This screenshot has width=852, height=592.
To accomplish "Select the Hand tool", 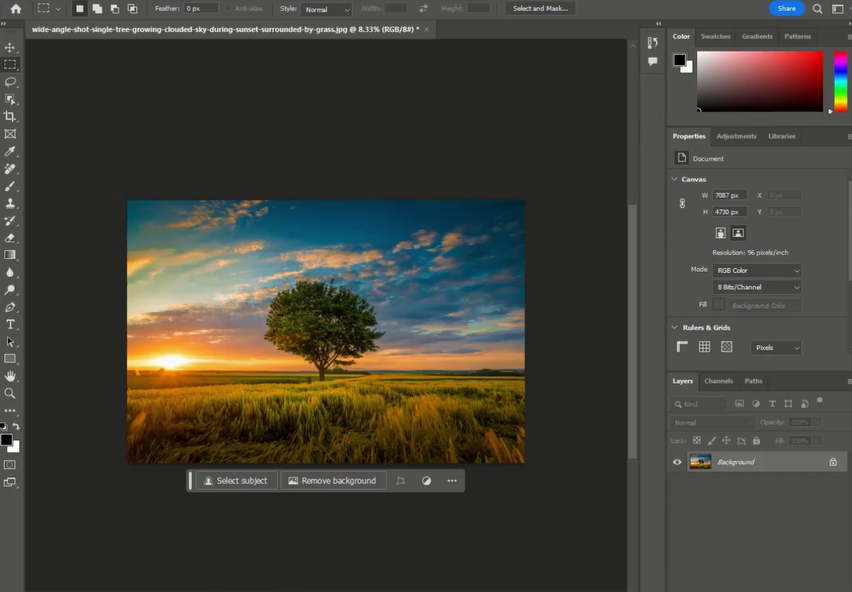I will [x=10, y=376].
